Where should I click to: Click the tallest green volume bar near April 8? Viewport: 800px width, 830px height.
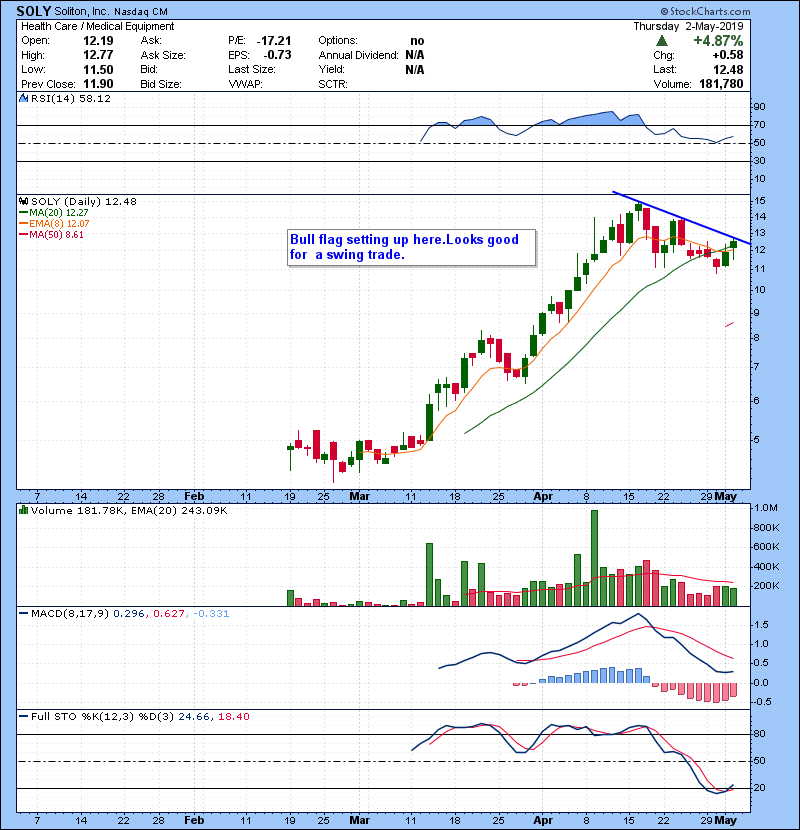pos(594,558)
